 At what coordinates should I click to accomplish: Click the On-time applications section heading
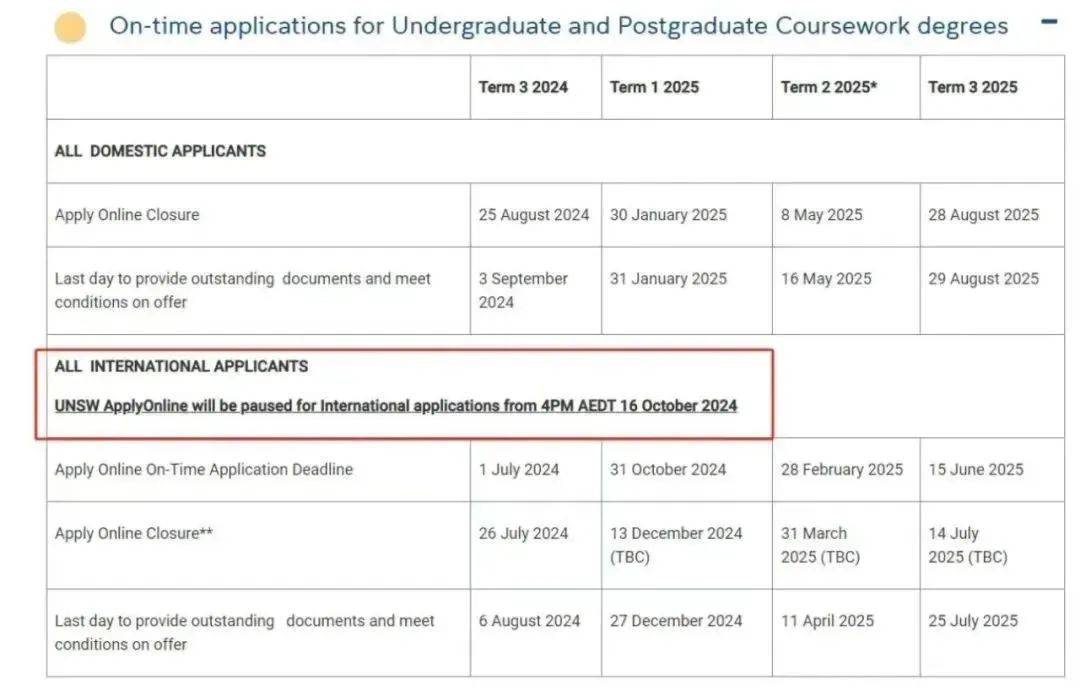click(558, 27)
